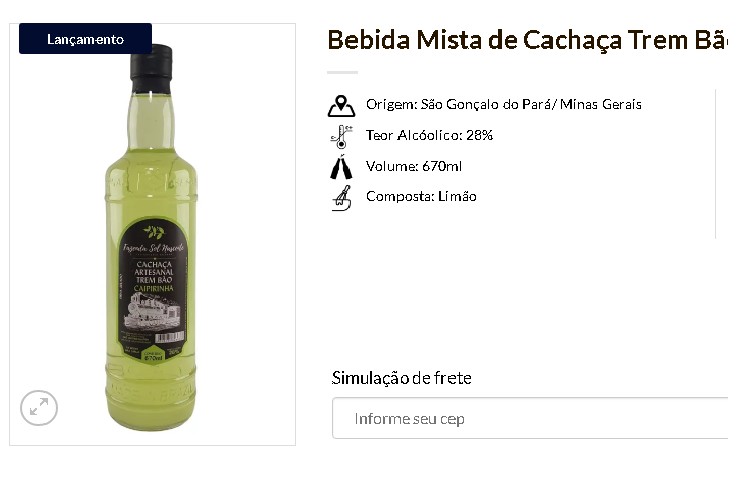Click the Bebida Mista de Cachaça title
This screenshot has height=496, width=744.
pos(527,40)
